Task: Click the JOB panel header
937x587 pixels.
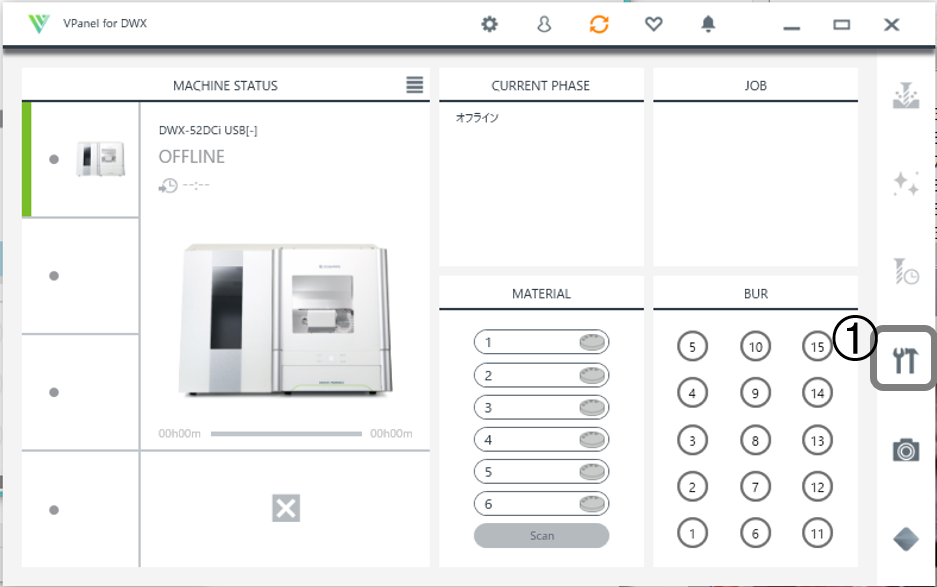Action: click(755, 85)
